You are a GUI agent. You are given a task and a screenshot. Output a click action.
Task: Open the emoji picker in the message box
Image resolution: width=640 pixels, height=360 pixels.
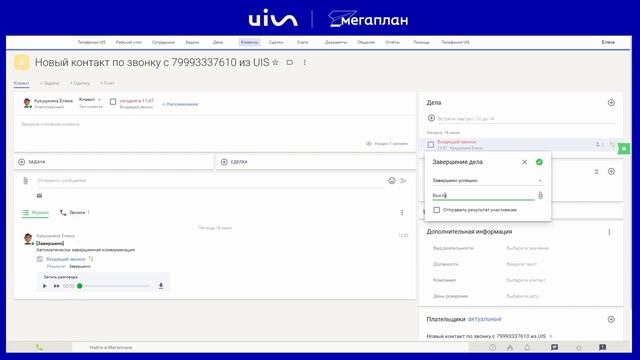392,180
